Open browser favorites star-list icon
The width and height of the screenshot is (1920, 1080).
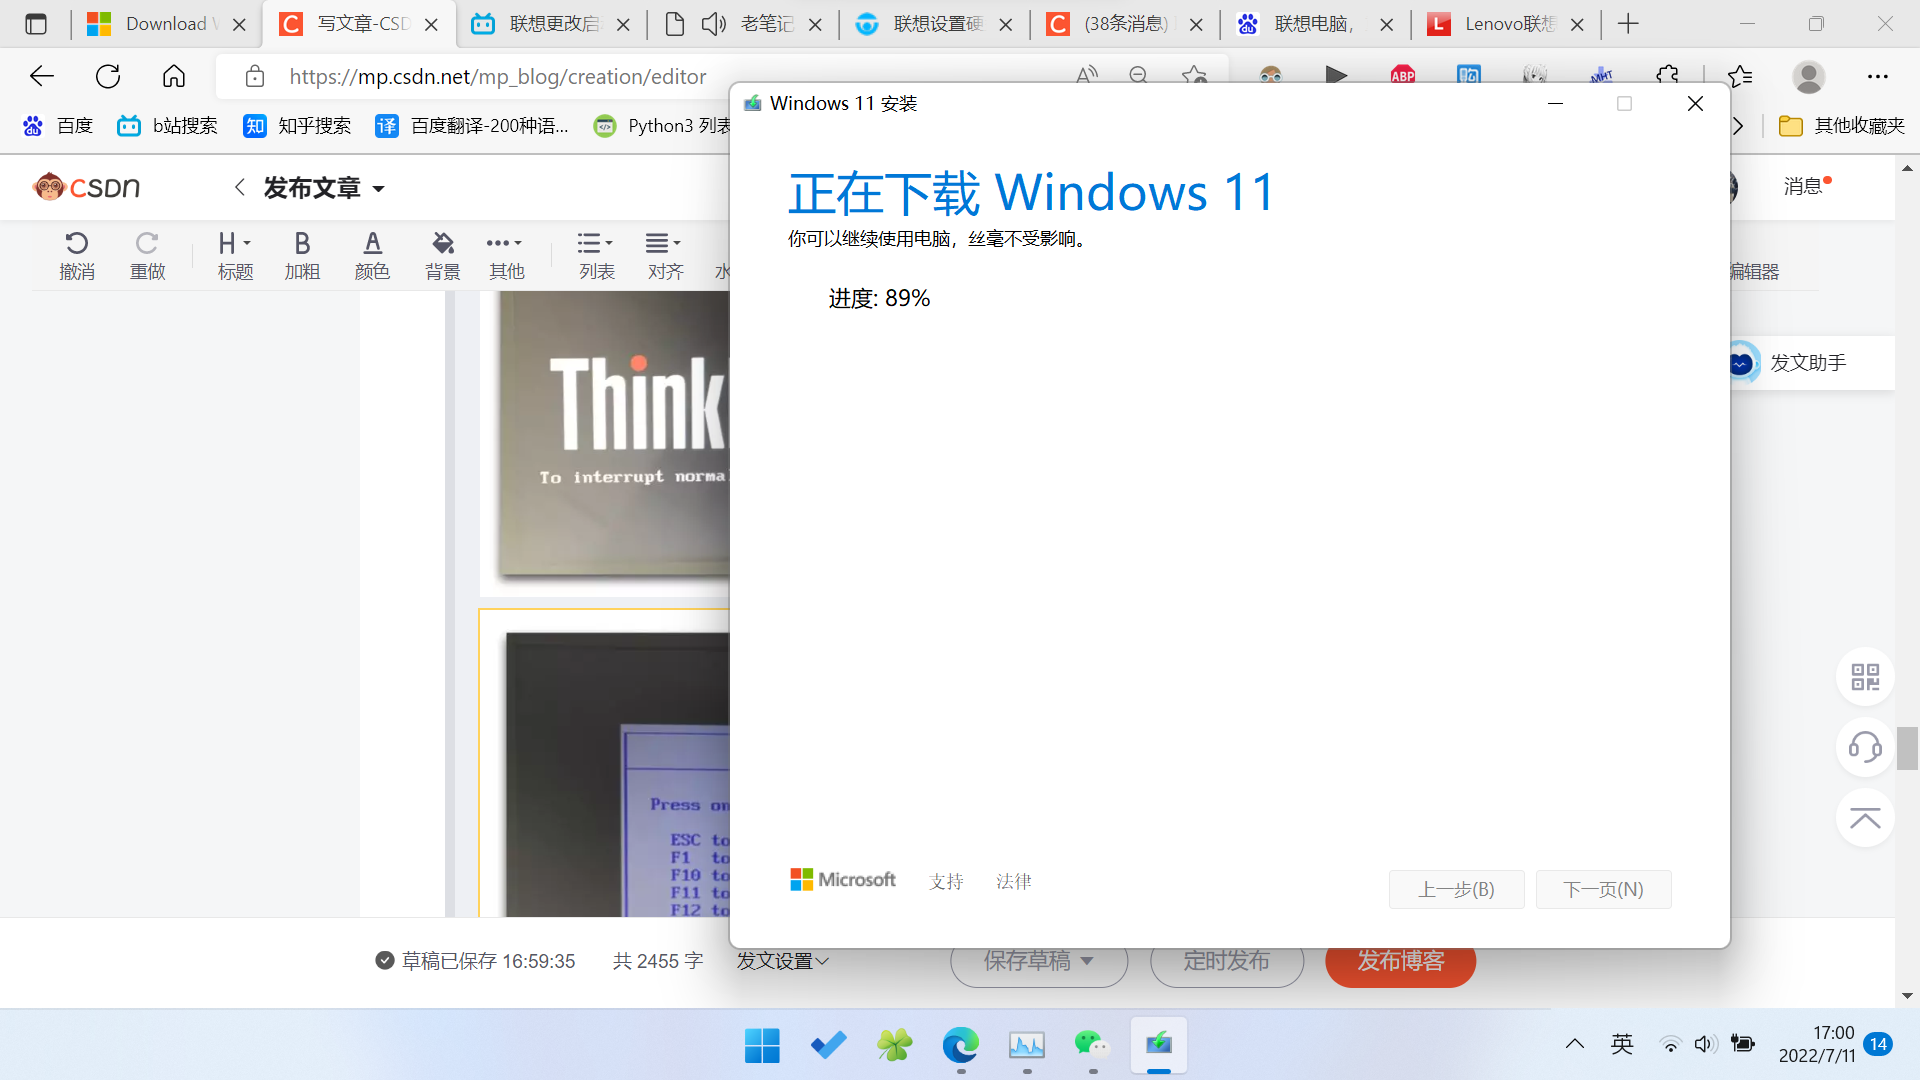[x=1740, y=76]
